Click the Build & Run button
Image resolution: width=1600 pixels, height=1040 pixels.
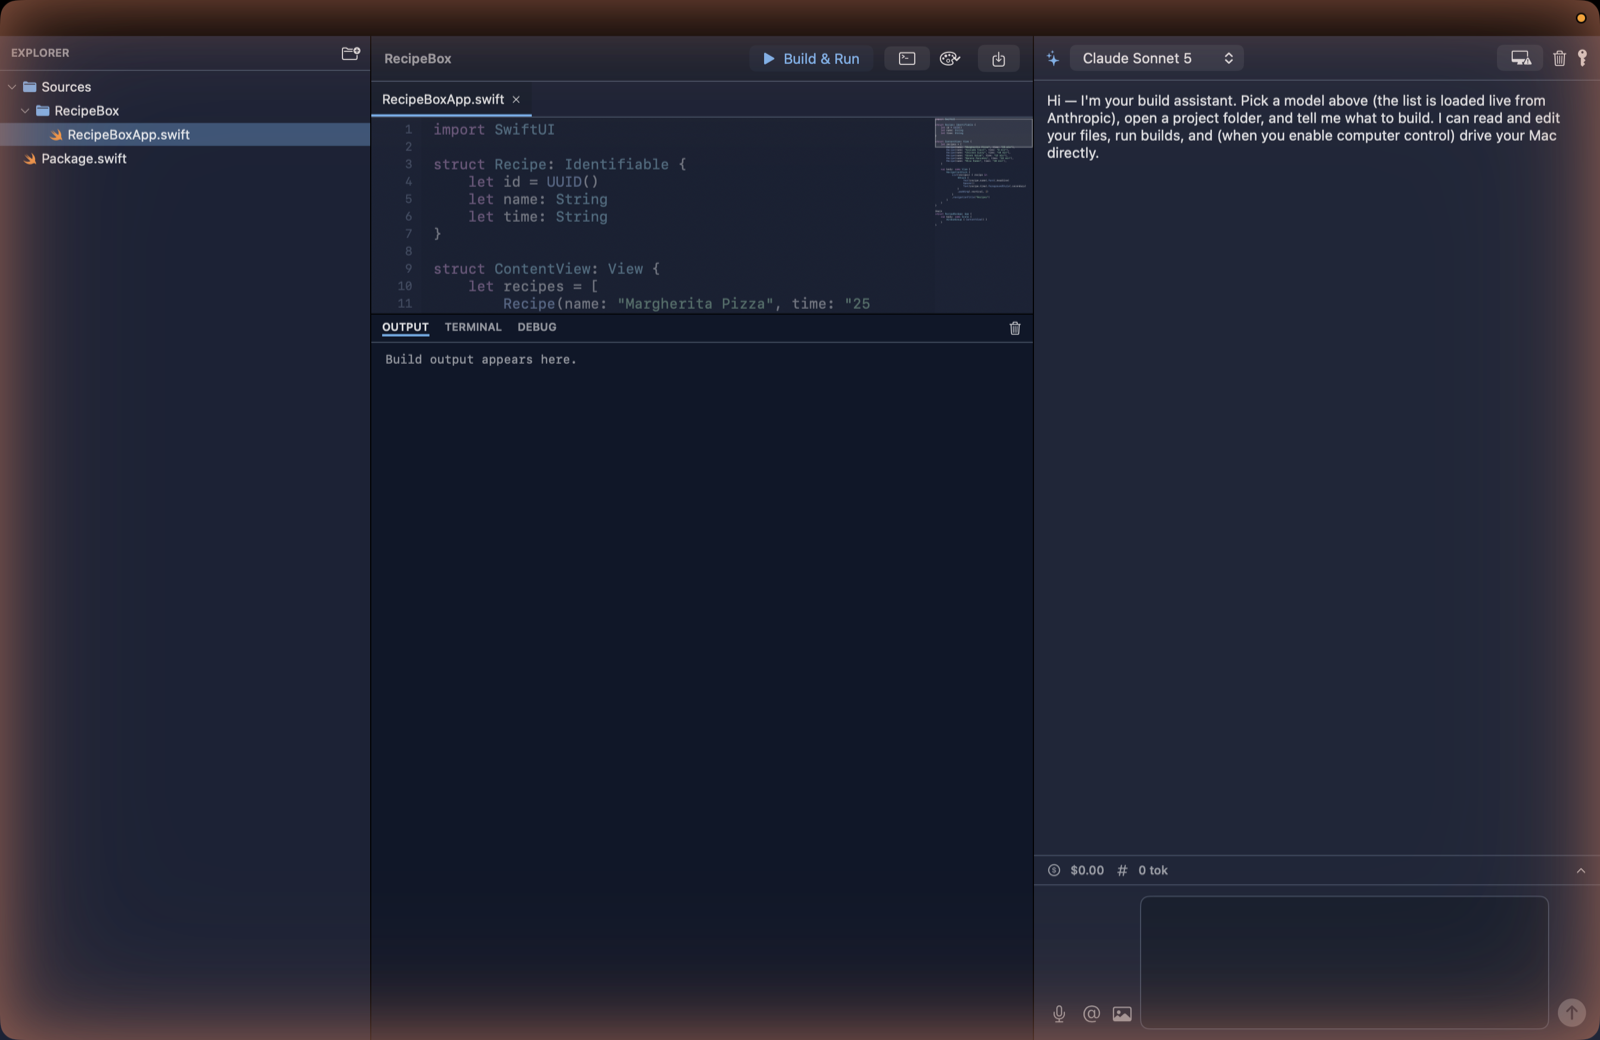[x=811, y=59]
